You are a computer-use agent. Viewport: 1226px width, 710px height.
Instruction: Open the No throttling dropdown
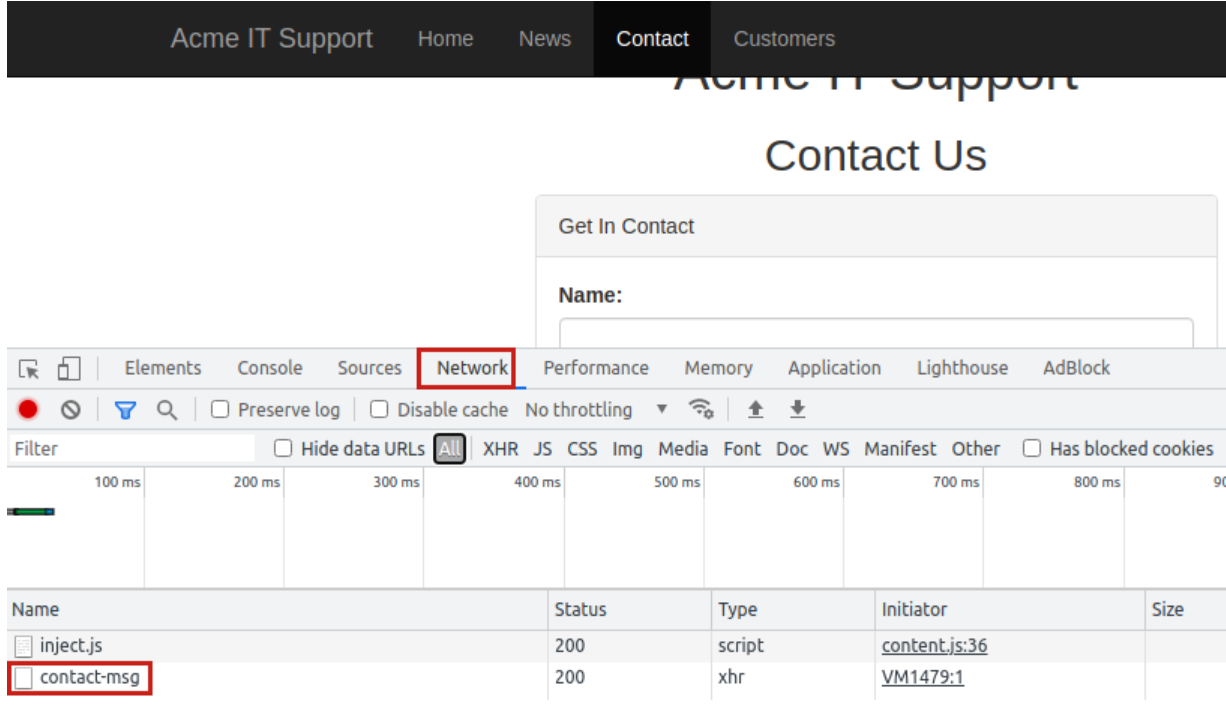(x=596, y=410)
